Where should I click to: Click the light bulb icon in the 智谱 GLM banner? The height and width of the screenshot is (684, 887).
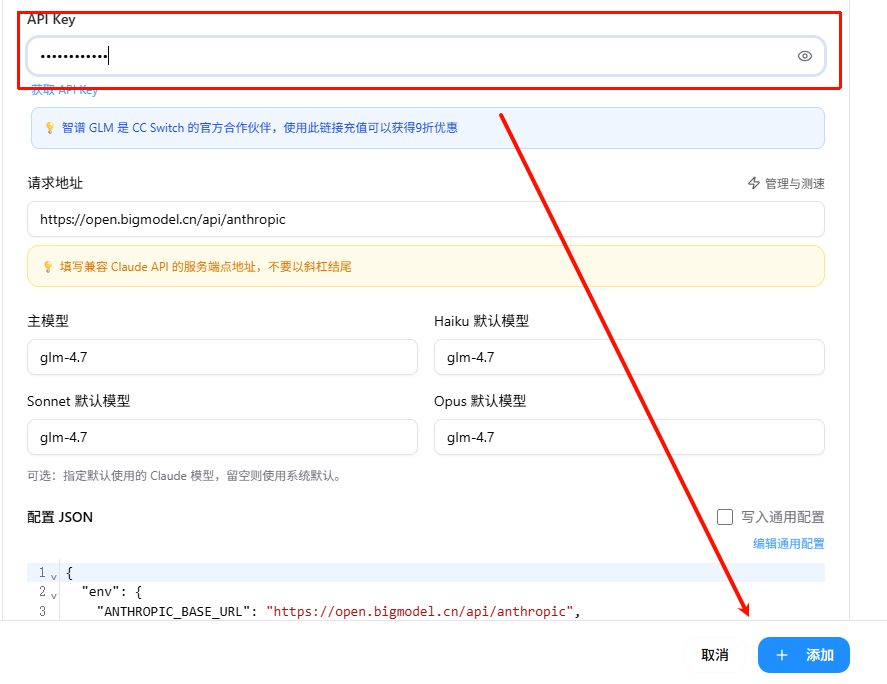coord(50,128)
